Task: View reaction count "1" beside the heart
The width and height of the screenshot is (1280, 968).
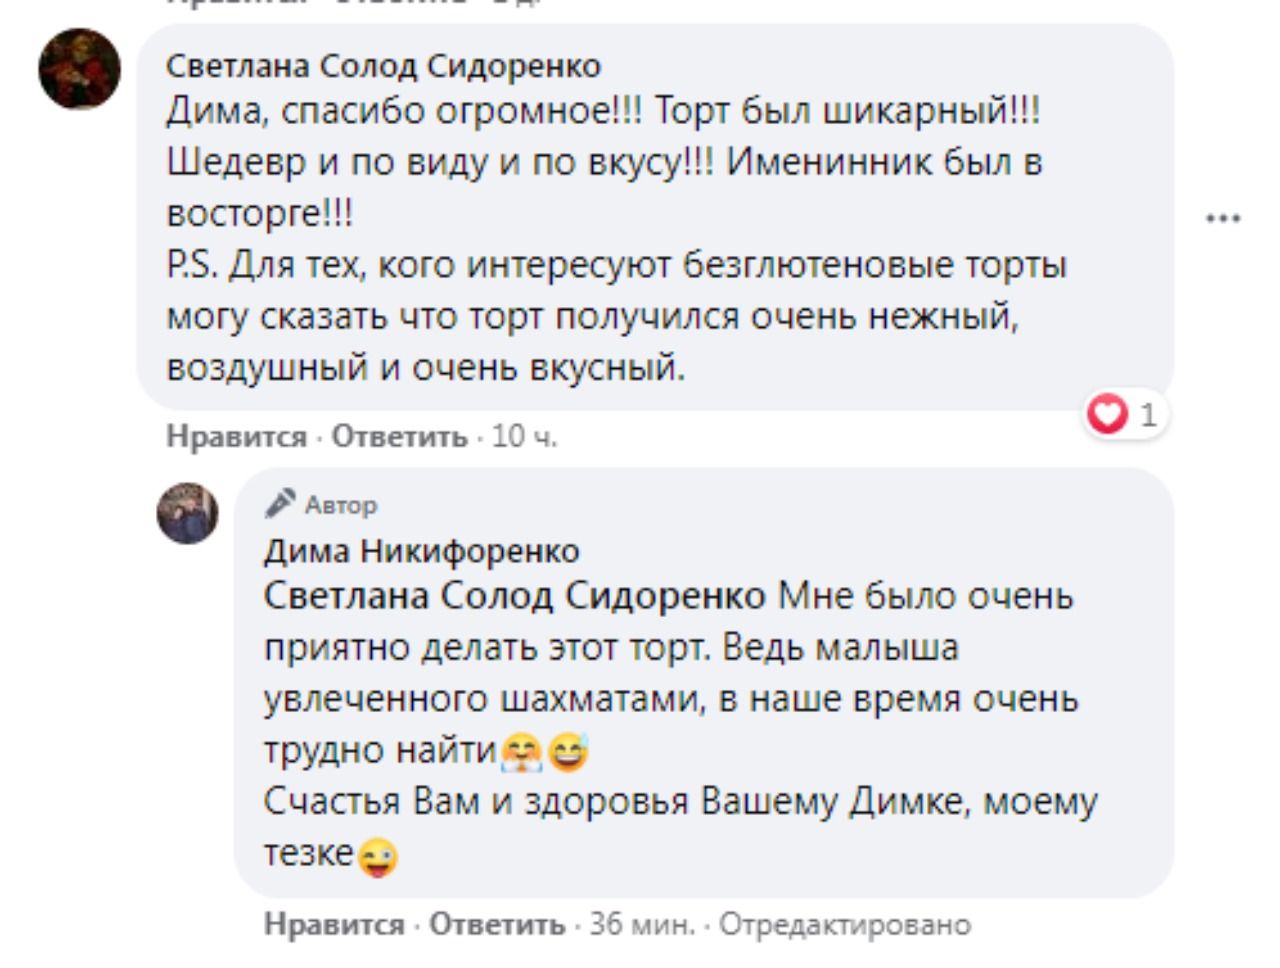Action: click(x=1148, y=414)
